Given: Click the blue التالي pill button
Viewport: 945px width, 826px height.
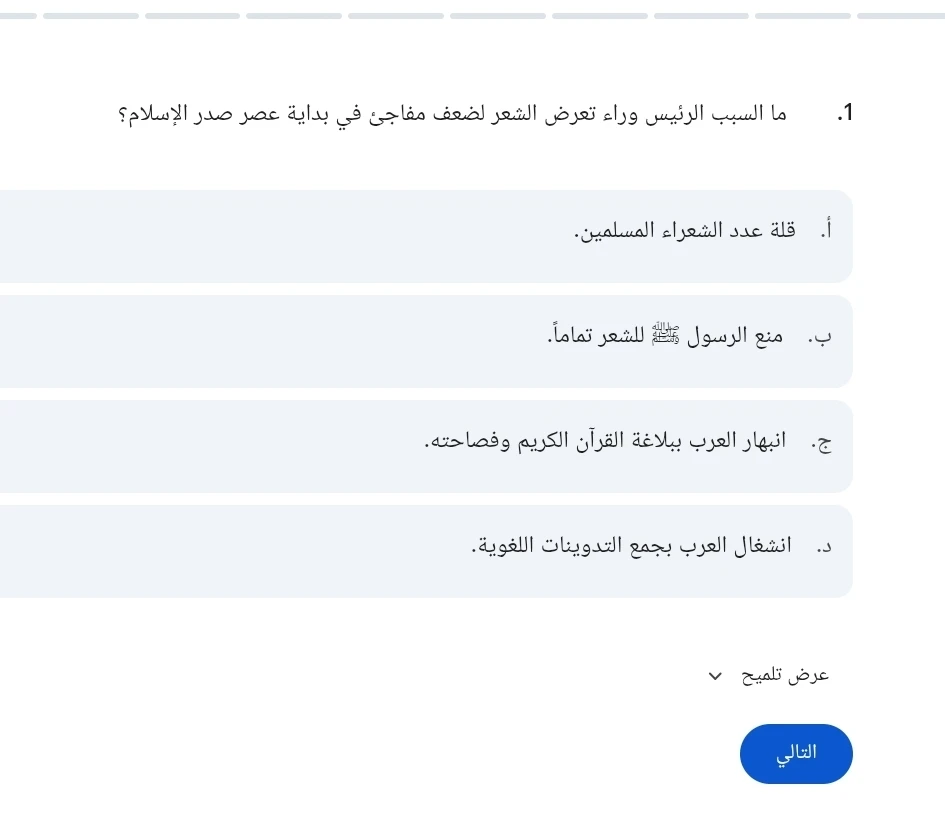Looking at the screenshot, I should click(795, 754).
